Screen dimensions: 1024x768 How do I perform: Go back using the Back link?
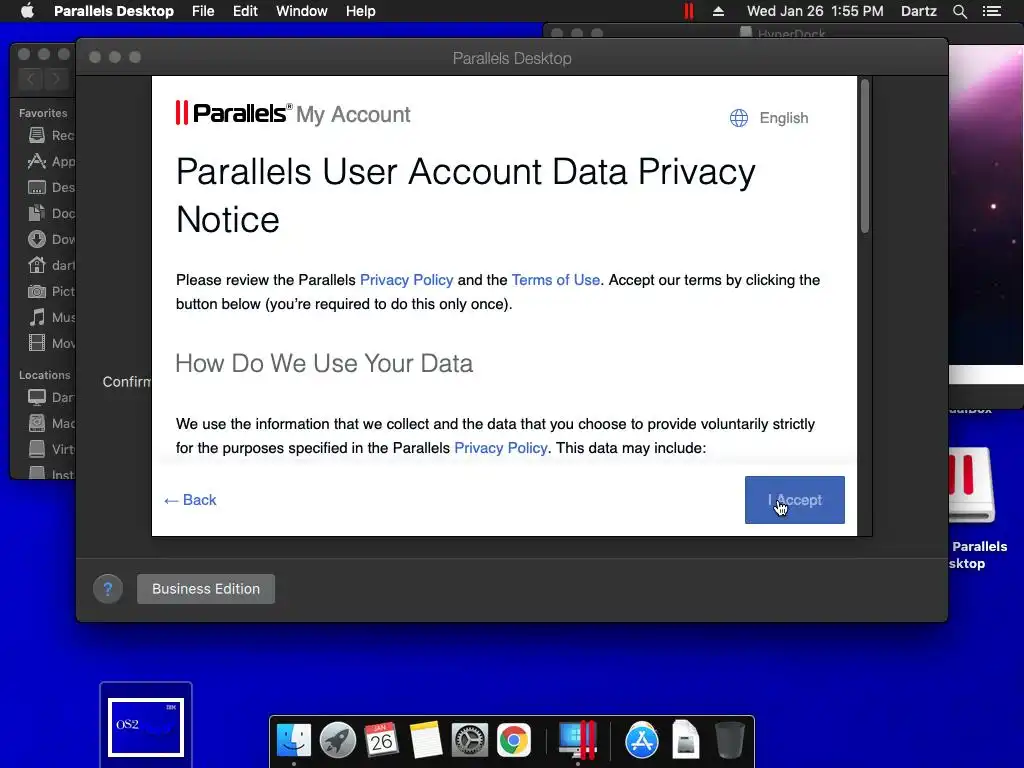[190, 500]
